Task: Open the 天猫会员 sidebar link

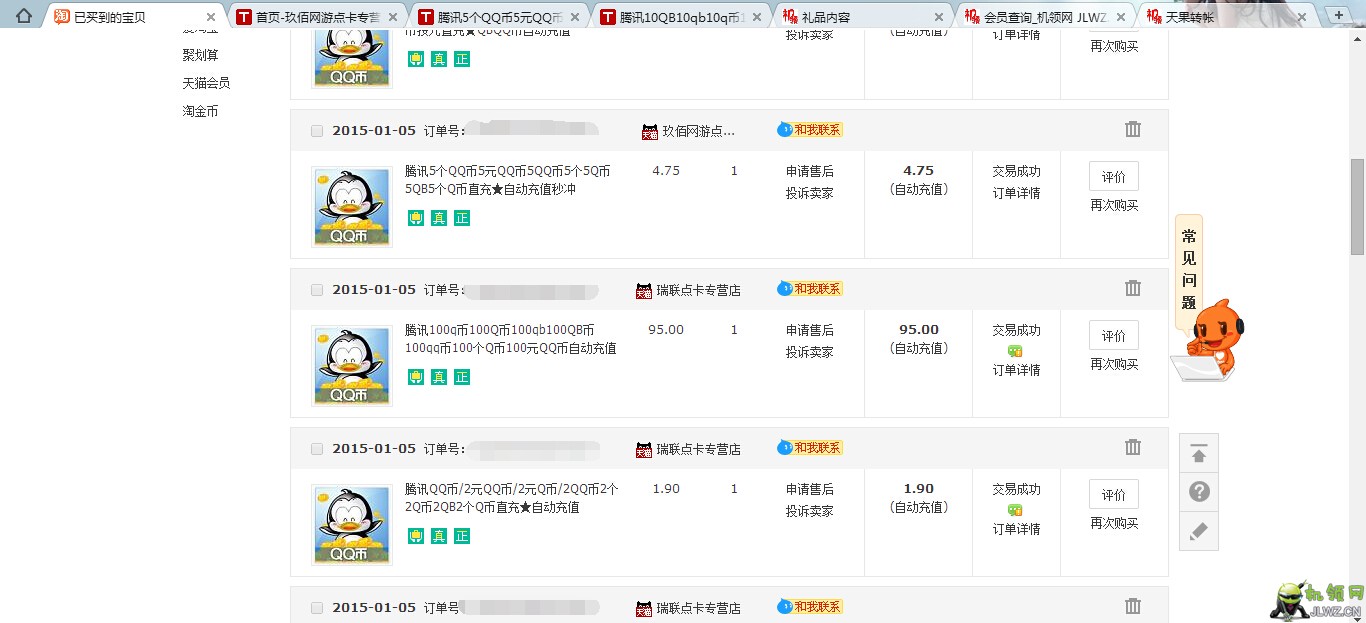Action: pos(206,83)
